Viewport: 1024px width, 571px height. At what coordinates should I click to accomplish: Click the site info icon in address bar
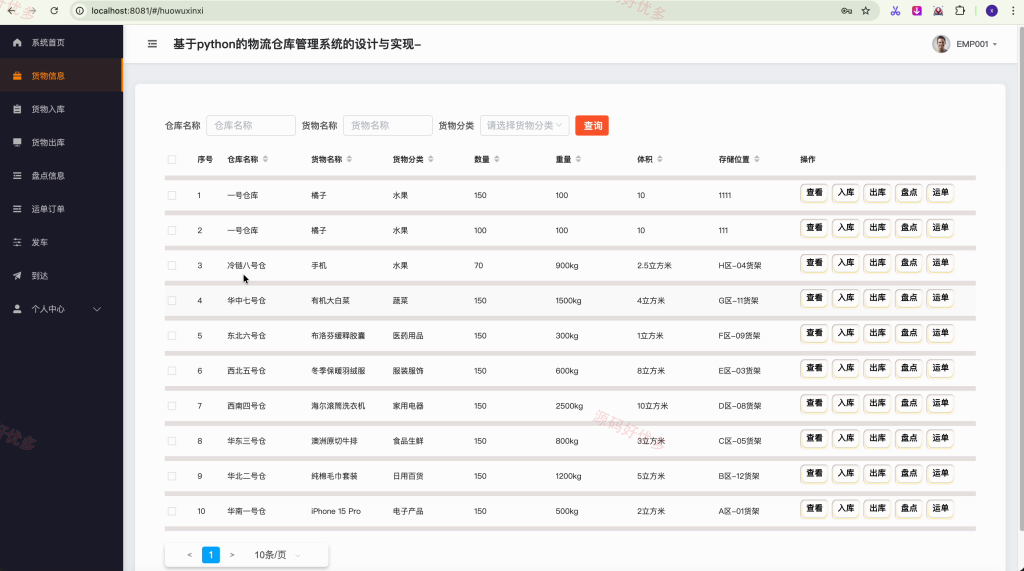click(x=80, y=10)
